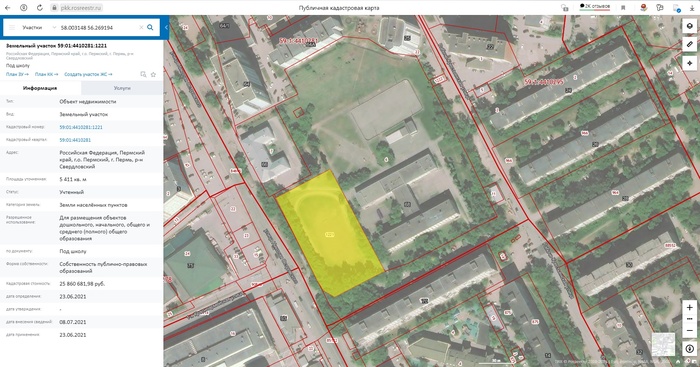
Task: Zoom in with the plus button
Action: coord(690,307)
